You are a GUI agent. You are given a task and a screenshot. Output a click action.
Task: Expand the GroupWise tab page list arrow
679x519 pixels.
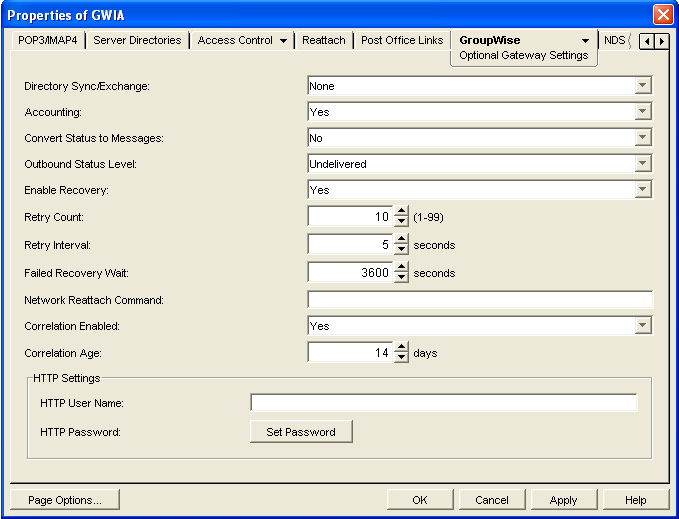click(585, 41)
